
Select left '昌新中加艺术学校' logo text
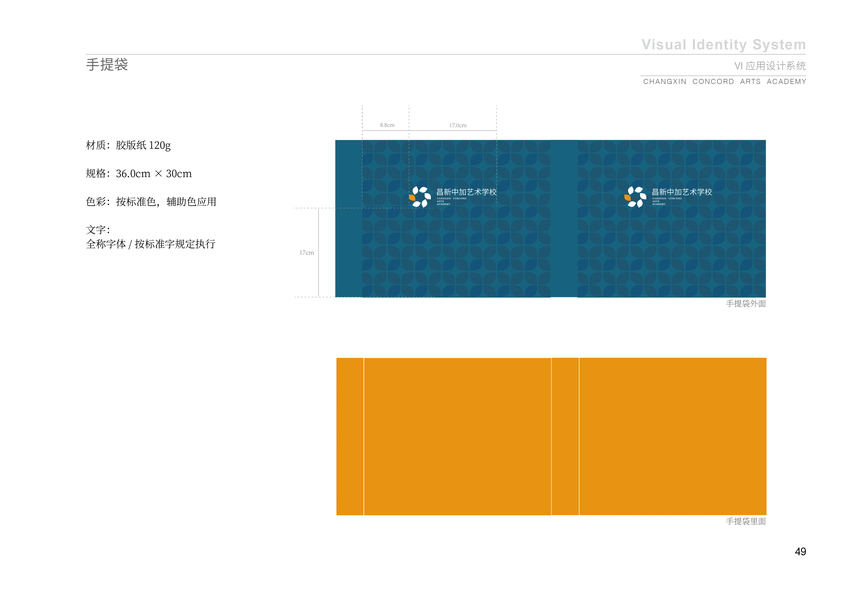coord(467,192)
